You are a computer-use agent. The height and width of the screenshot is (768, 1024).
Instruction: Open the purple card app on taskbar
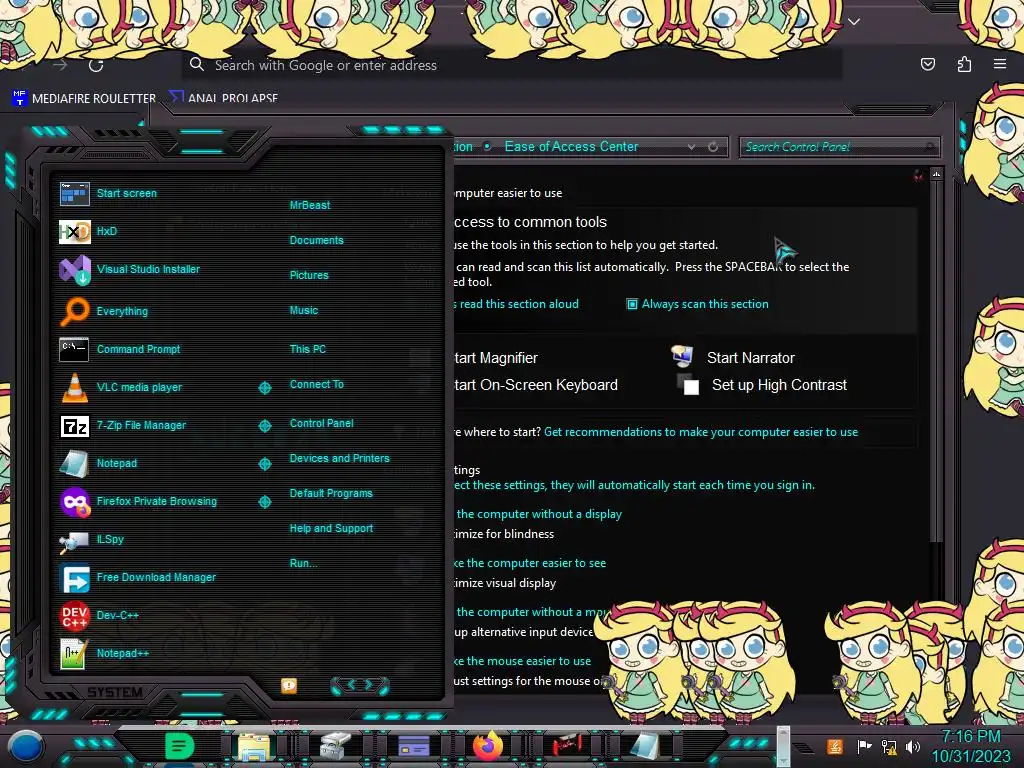(x=413, y=746)
